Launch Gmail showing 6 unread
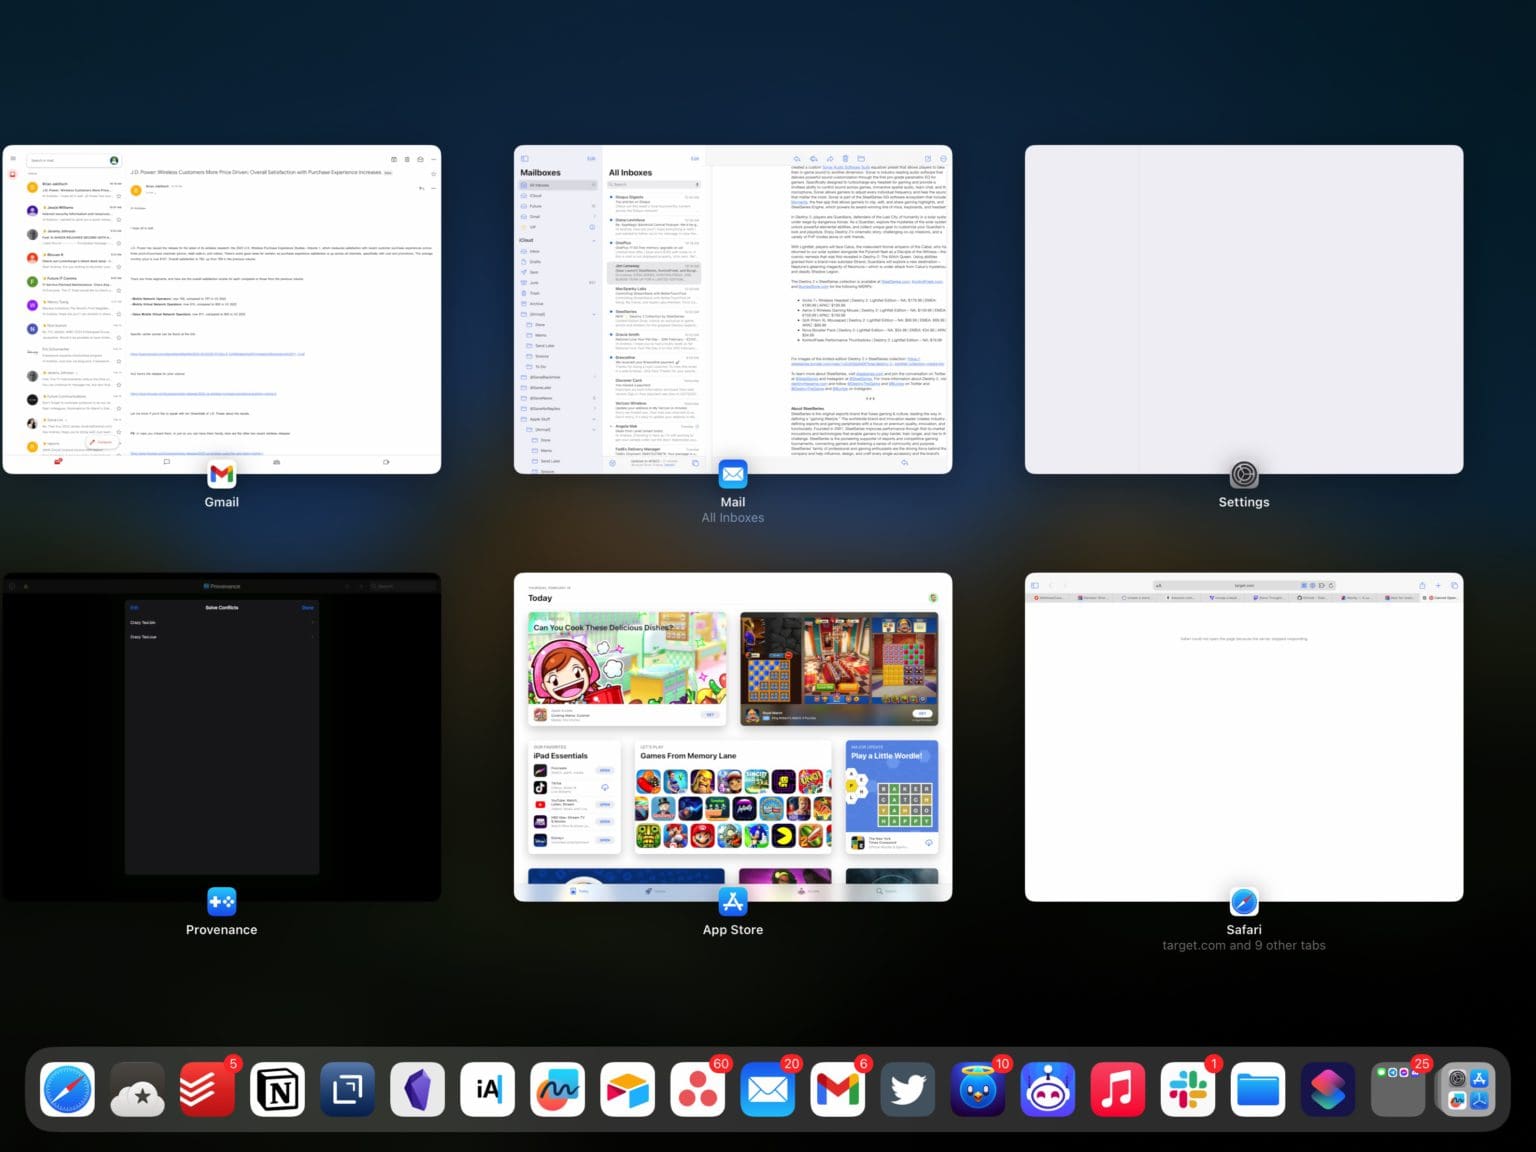Viewport: 1536px width, 1152px height. pos(837,1089)
